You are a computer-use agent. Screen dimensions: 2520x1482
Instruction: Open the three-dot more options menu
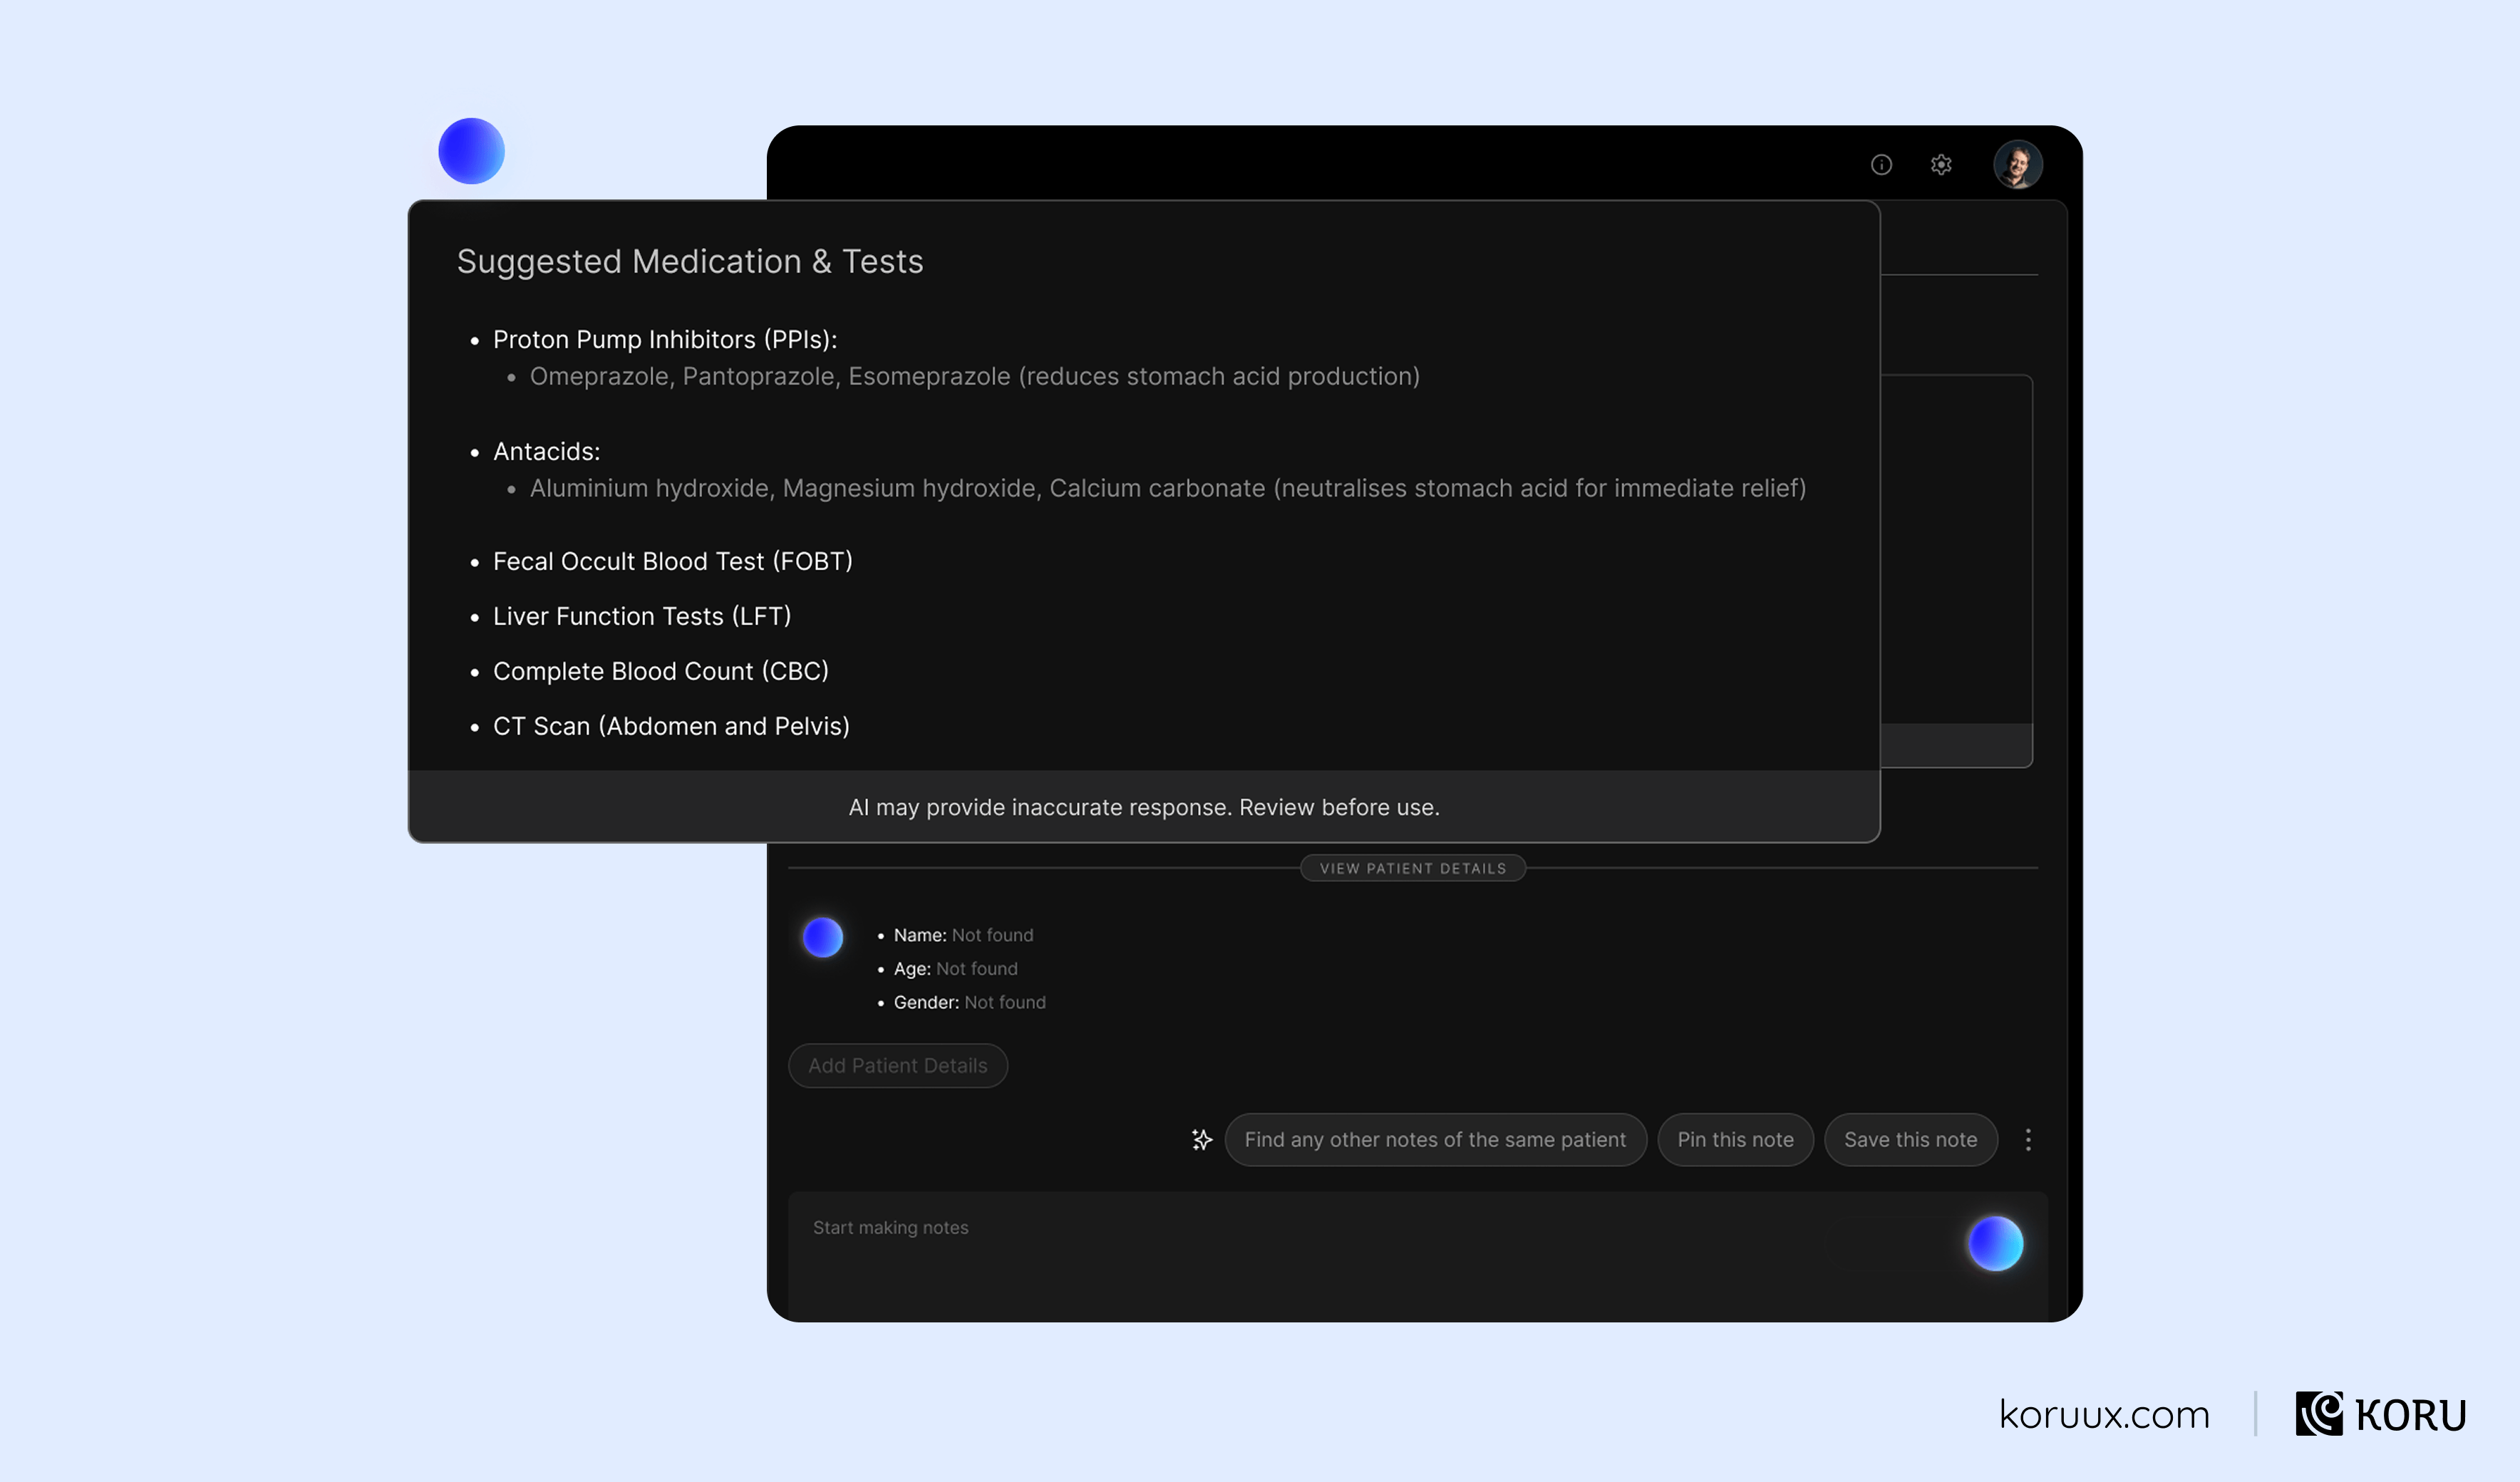tap(2028, 1140)
